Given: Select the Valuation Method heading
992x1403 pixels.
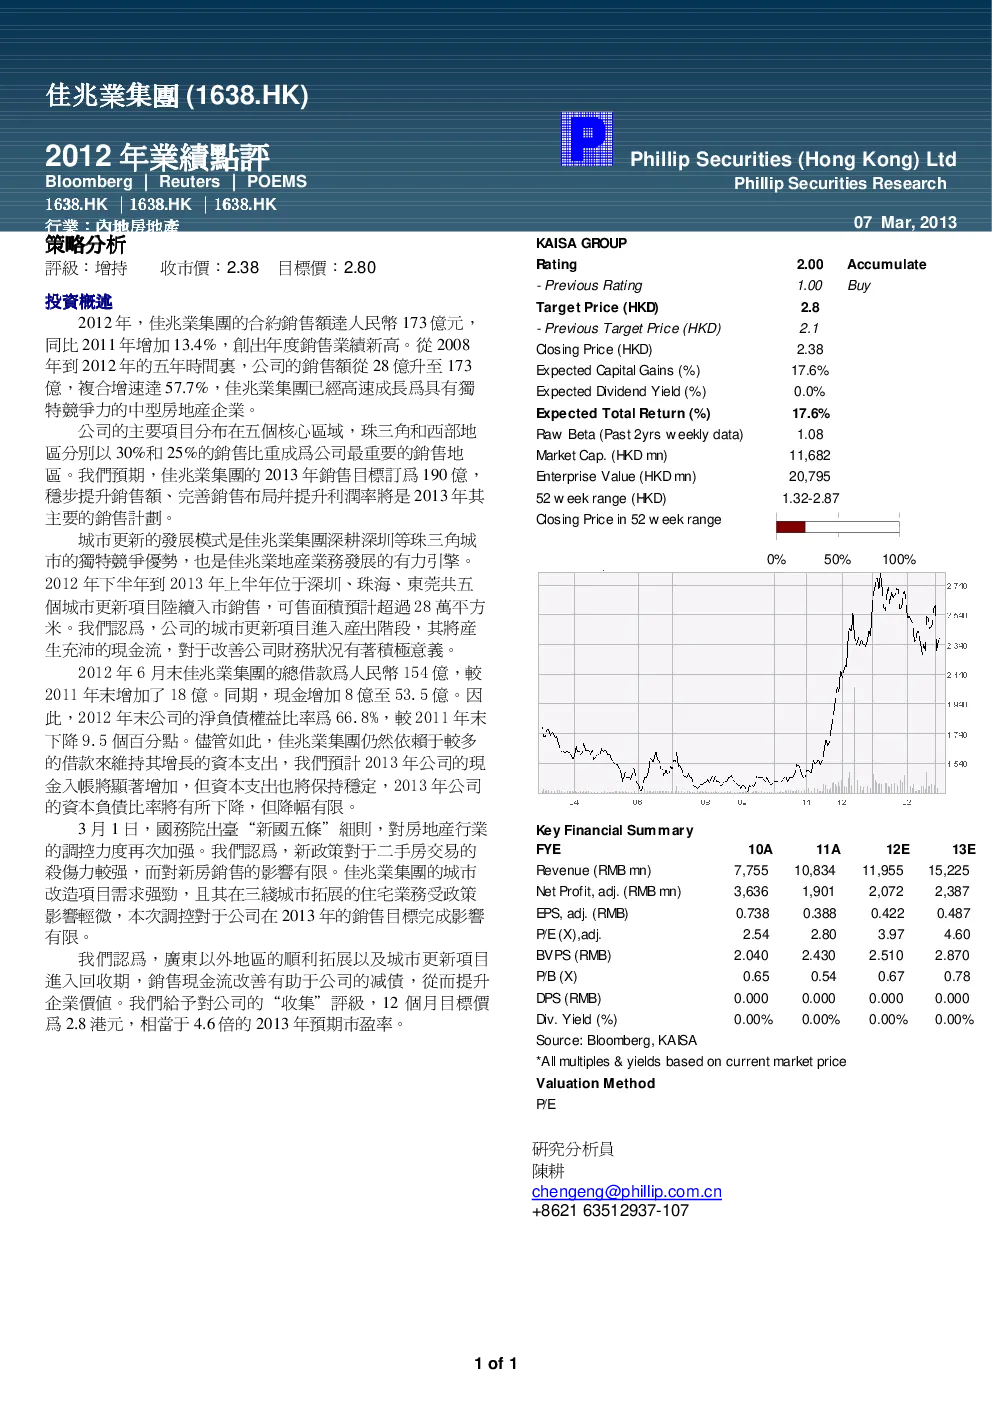Looking at the screenshot, I should [595, 1083].
